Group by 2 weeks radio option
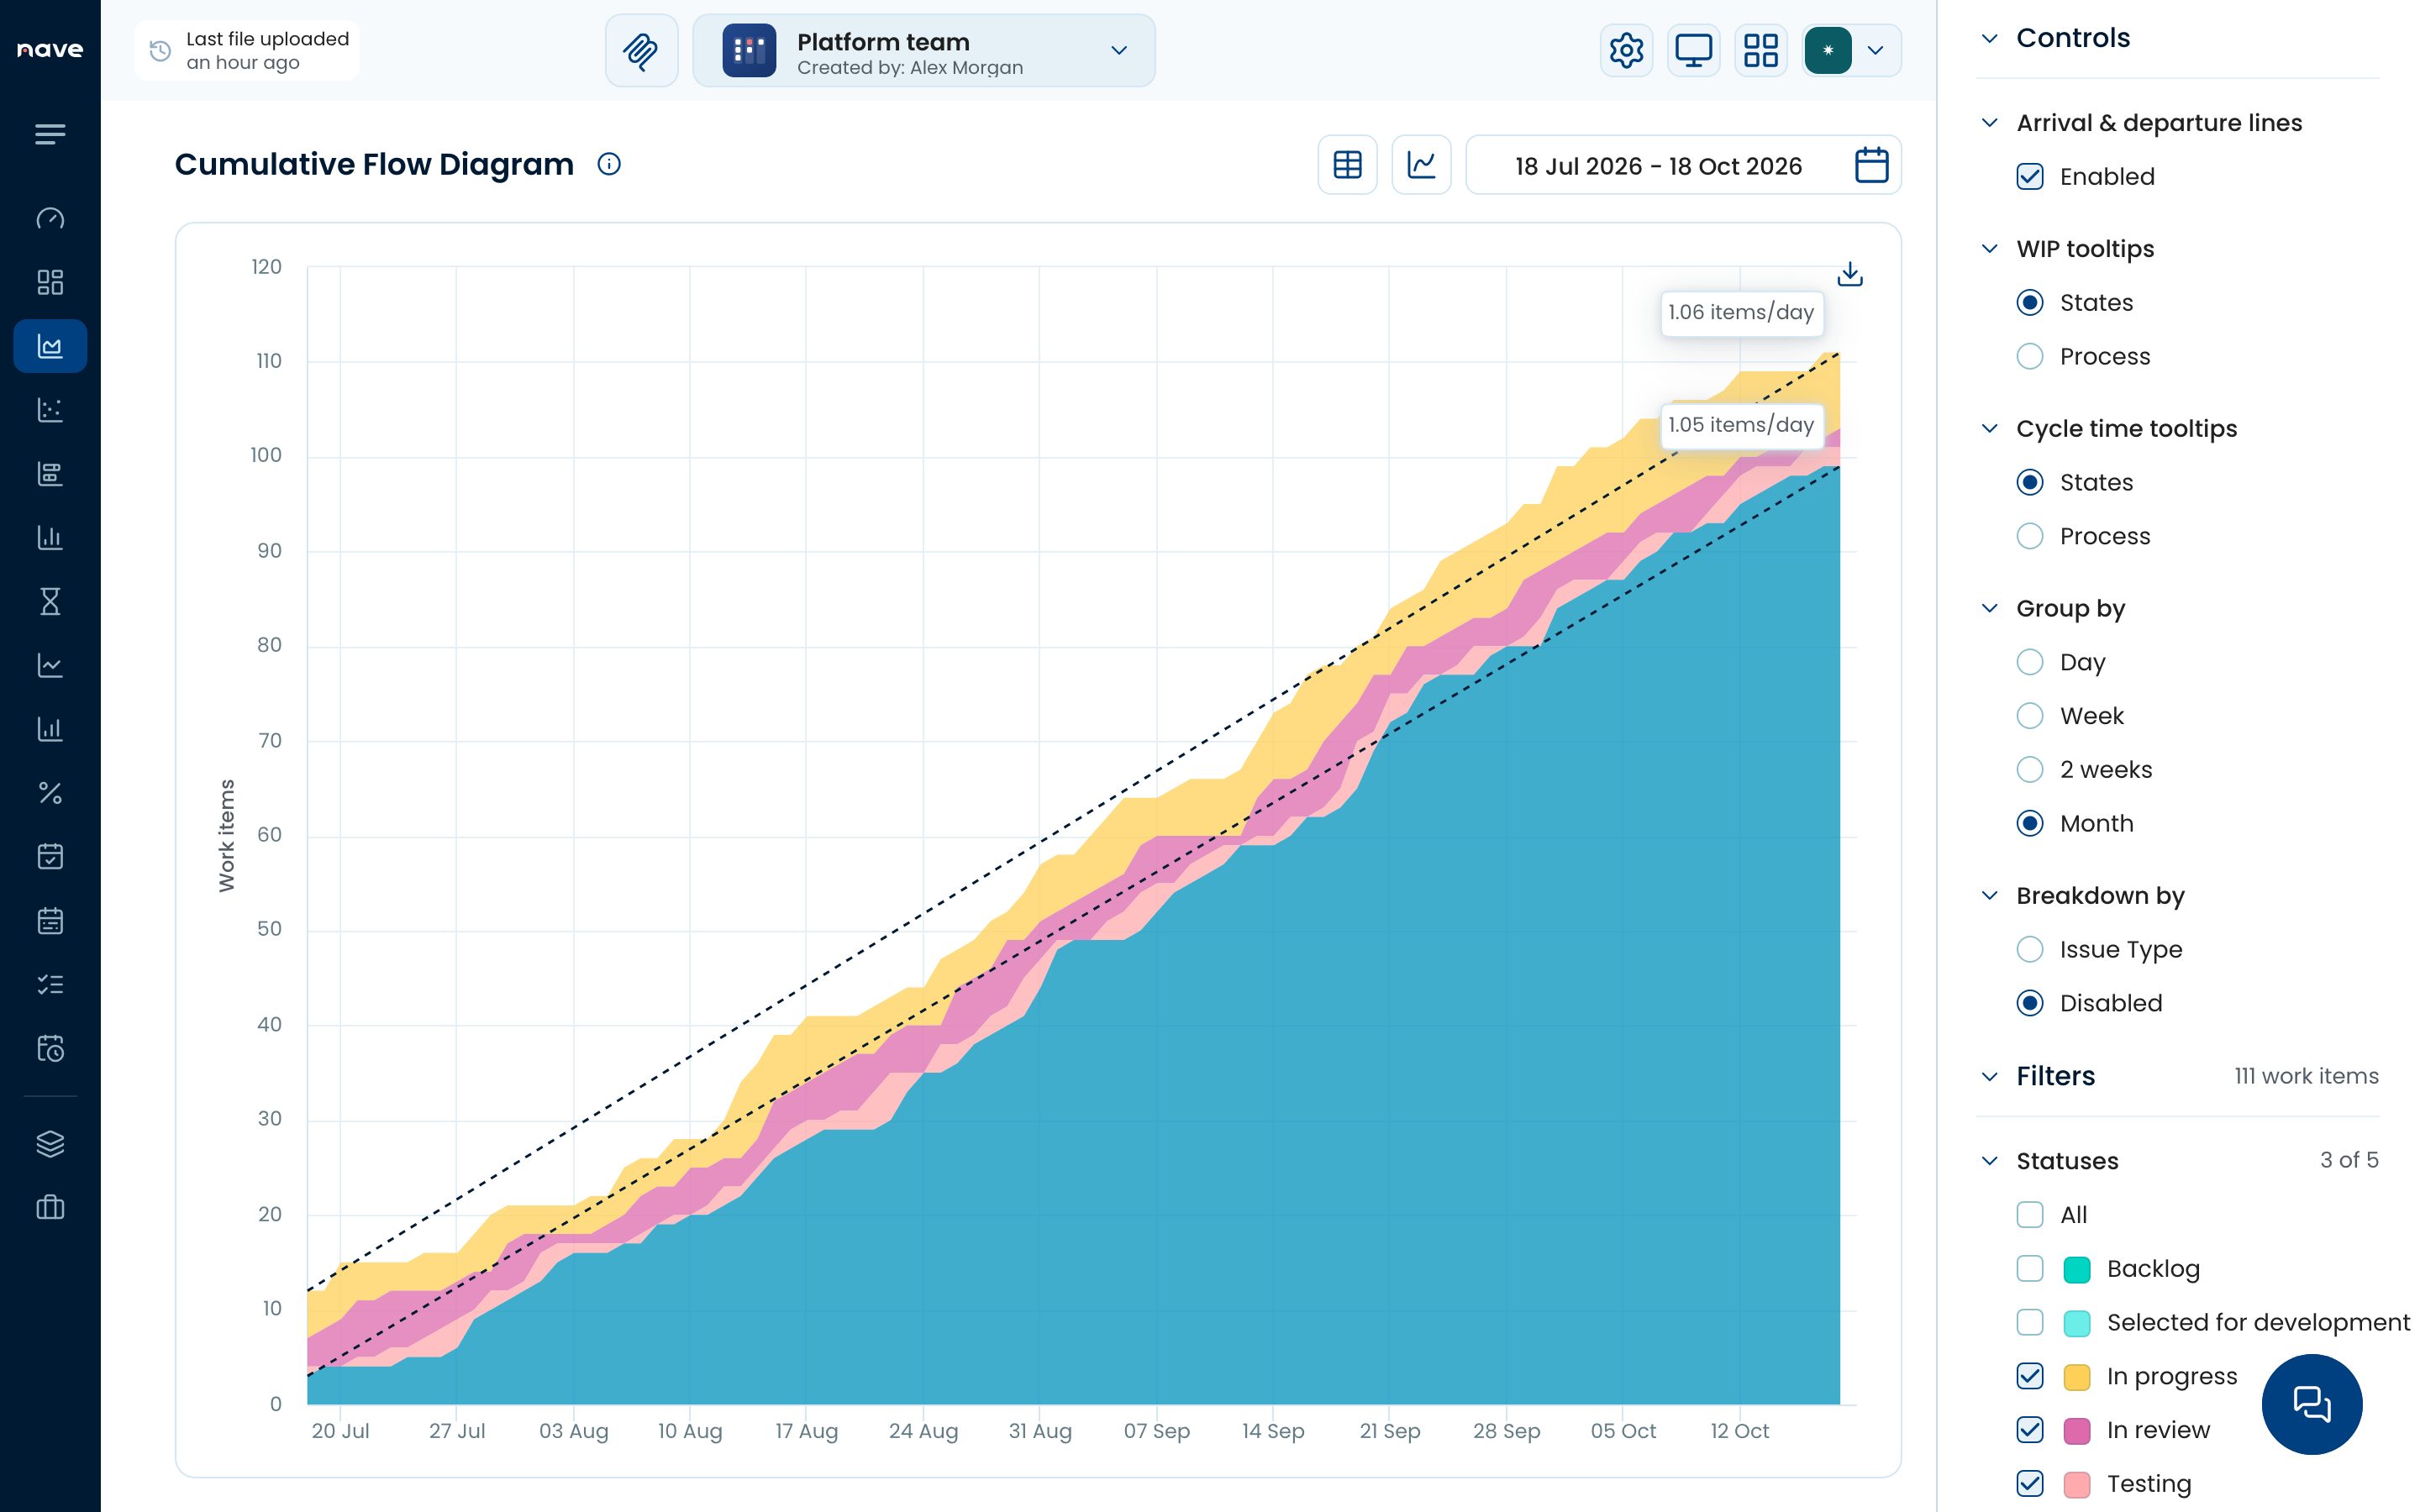The image size is (2420, 1512). (2029, 770)
